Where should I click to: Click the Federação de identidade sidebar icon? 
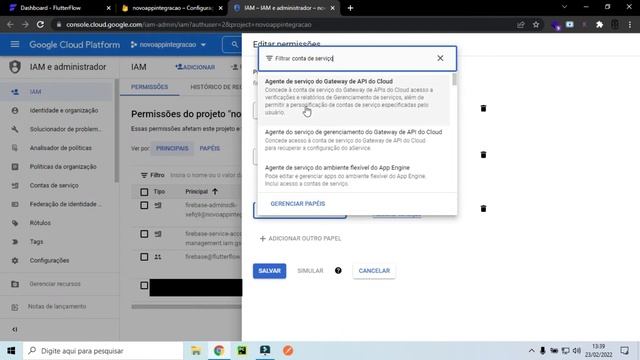[15, 204]
